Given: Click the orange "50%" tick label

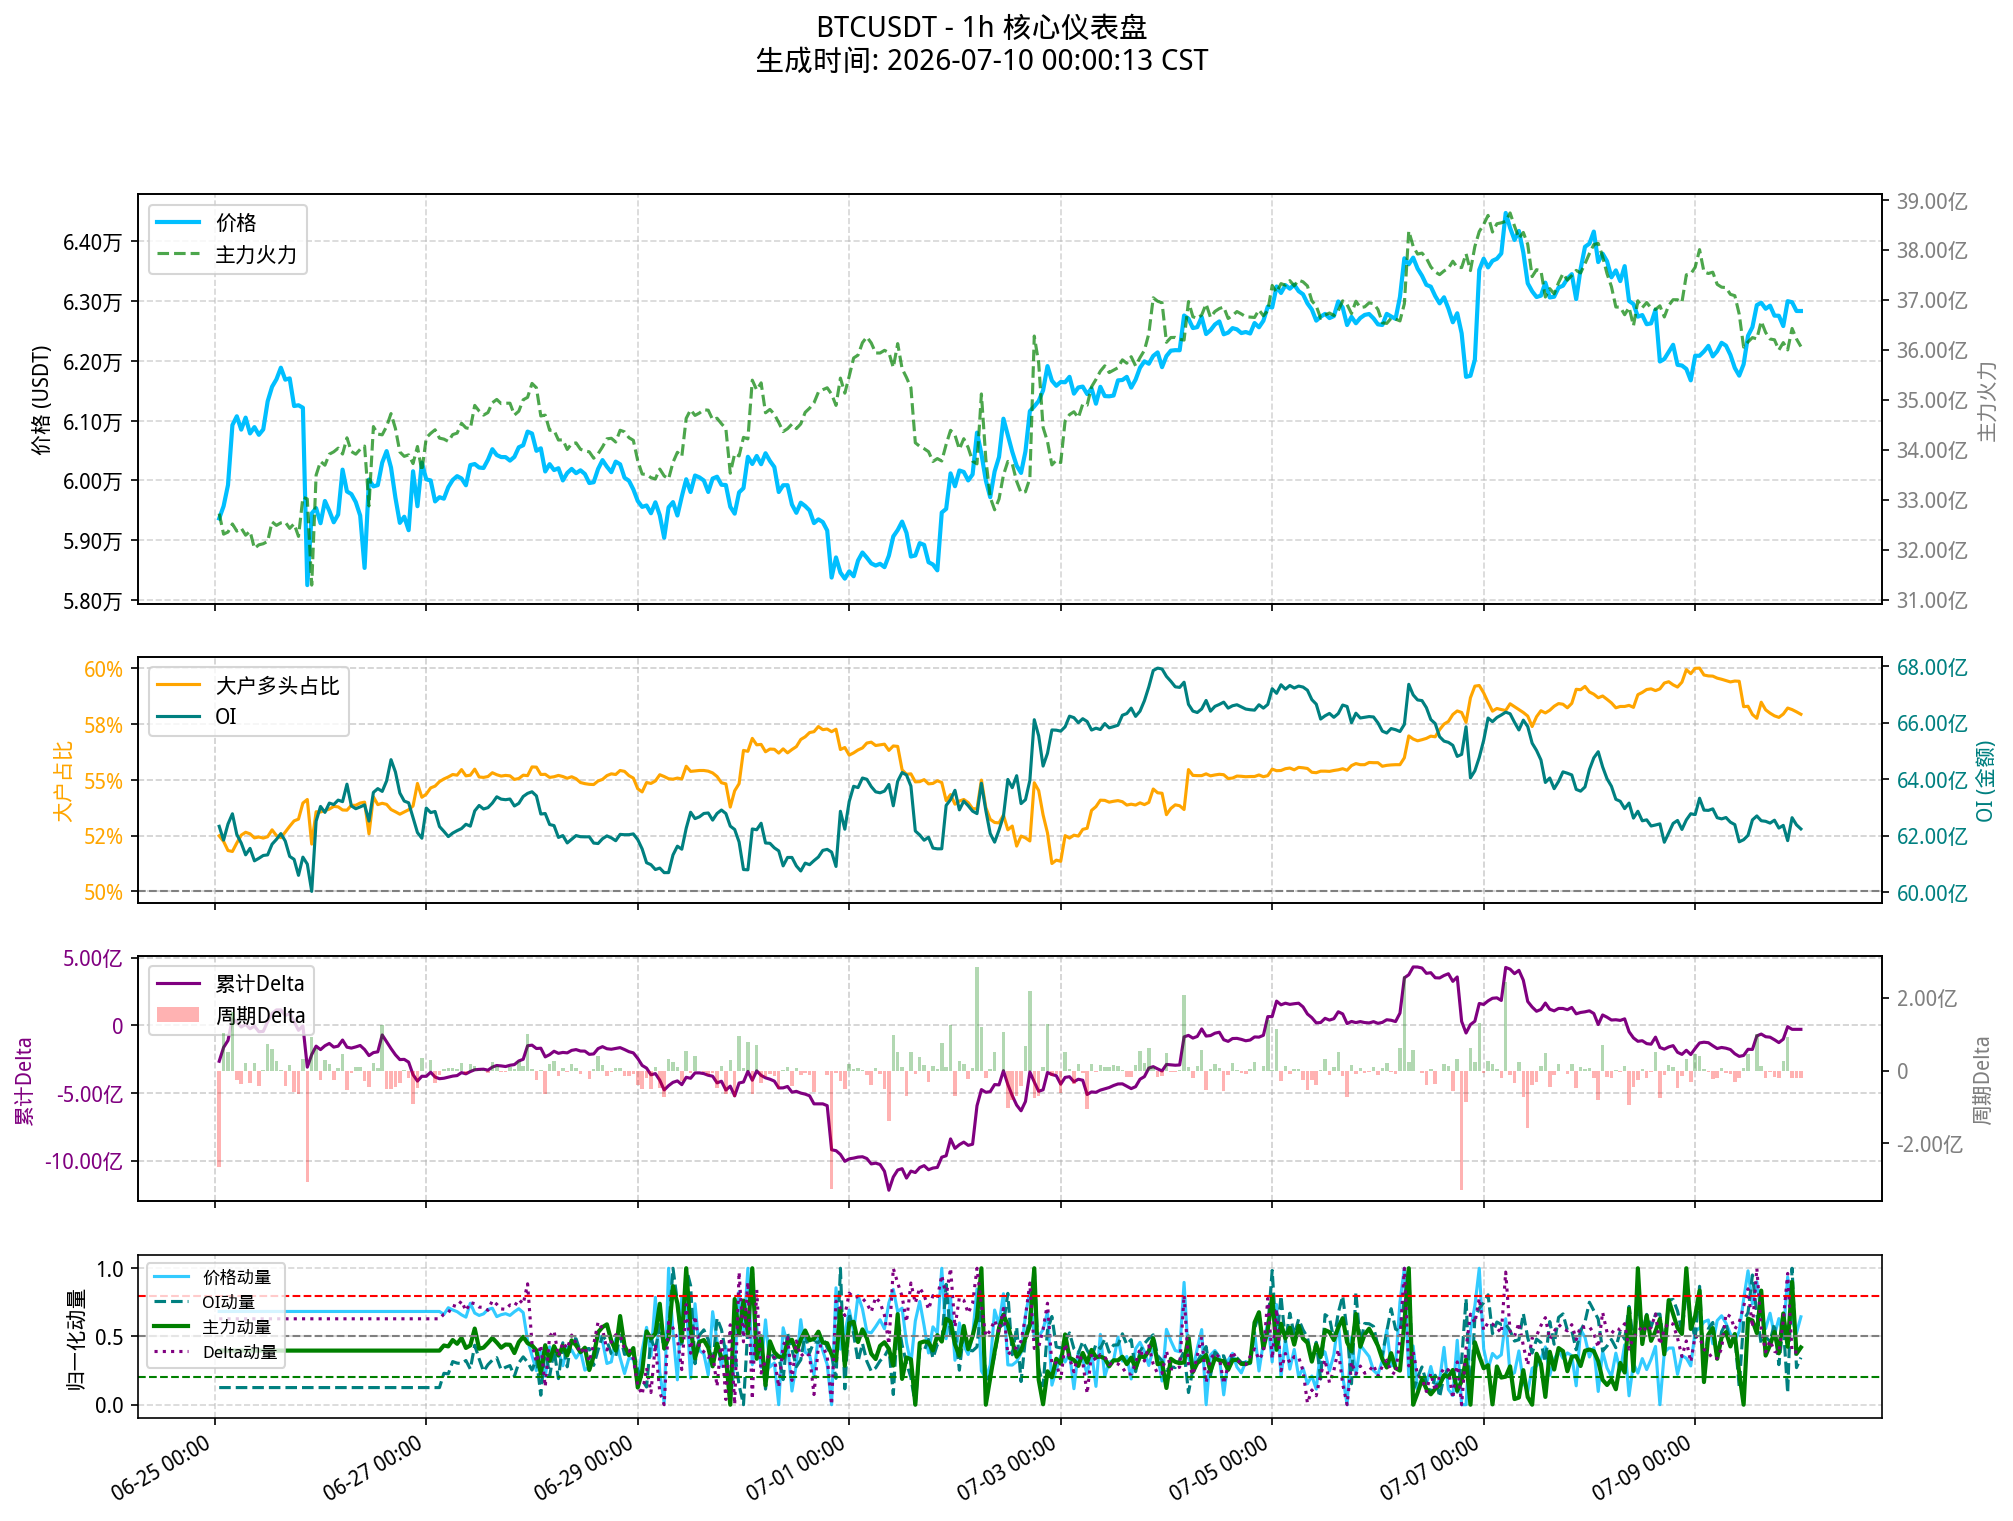Looking at the screenshot, I should coord(103,893).
